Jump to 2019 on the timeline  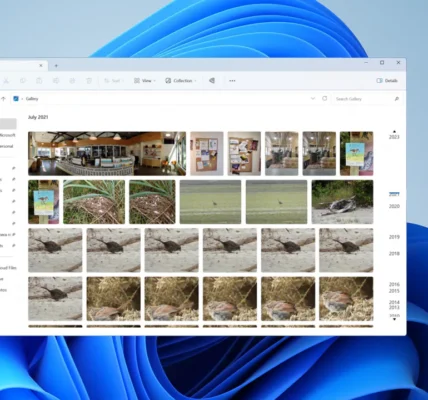click(394, 237)
